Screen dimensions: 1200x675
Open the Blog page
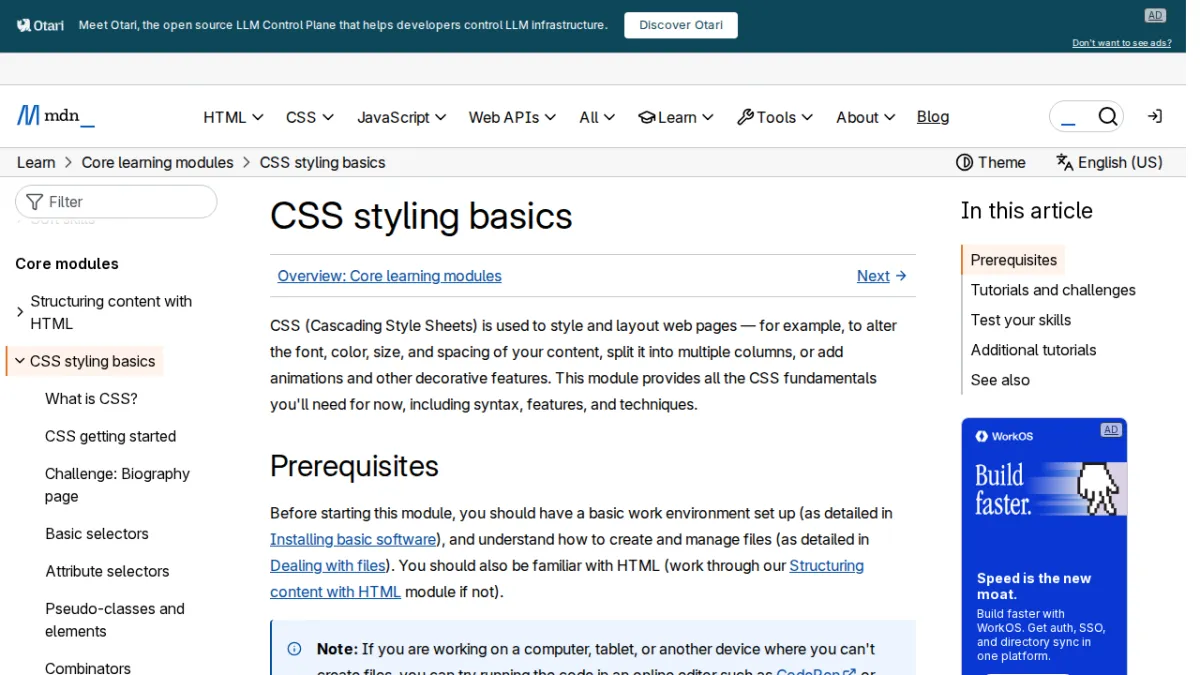(932, 117)
